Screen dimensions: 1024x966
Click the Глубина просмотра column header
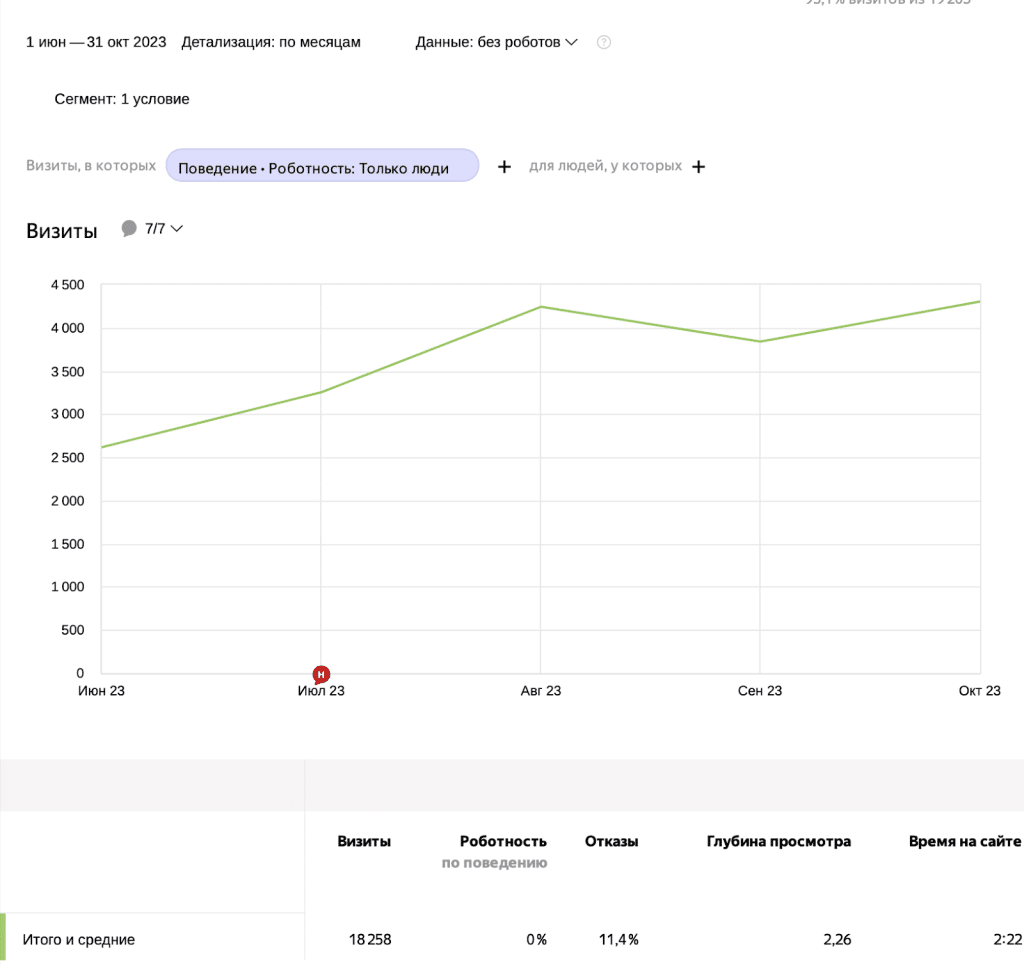[778, 841]
